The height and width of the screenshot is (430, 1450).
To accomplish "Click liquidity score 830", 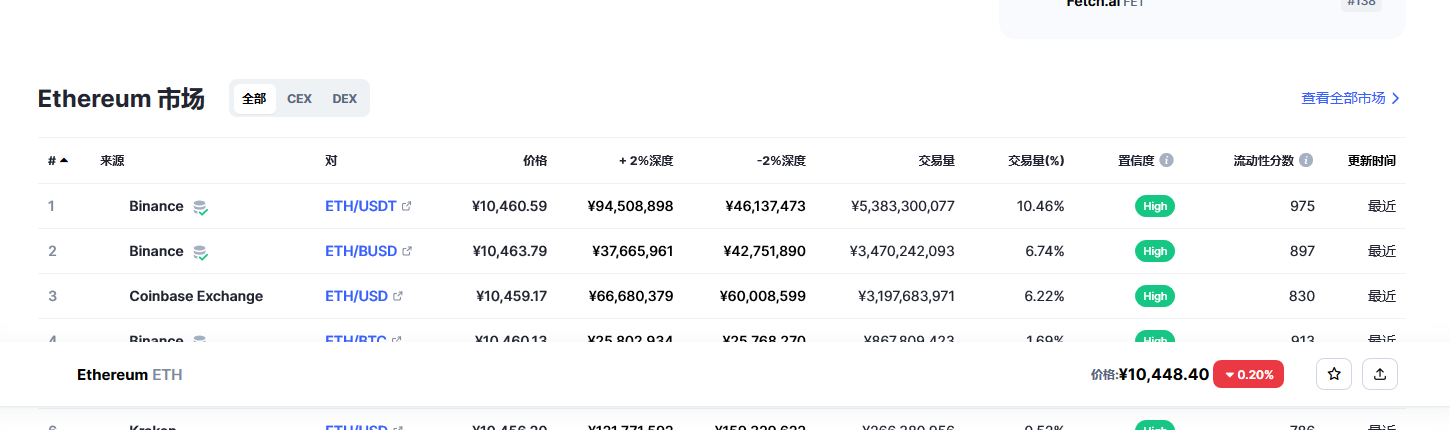I will coord(1302,296).
